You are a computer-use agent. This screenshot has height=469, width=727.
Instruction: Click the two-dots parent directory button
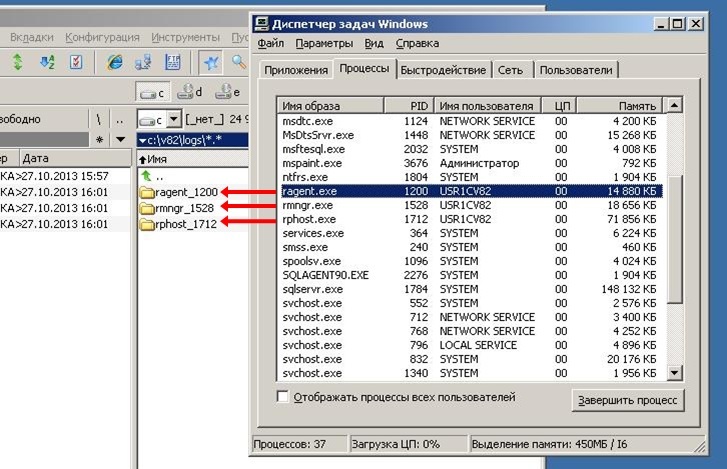[x=120, y=120]
